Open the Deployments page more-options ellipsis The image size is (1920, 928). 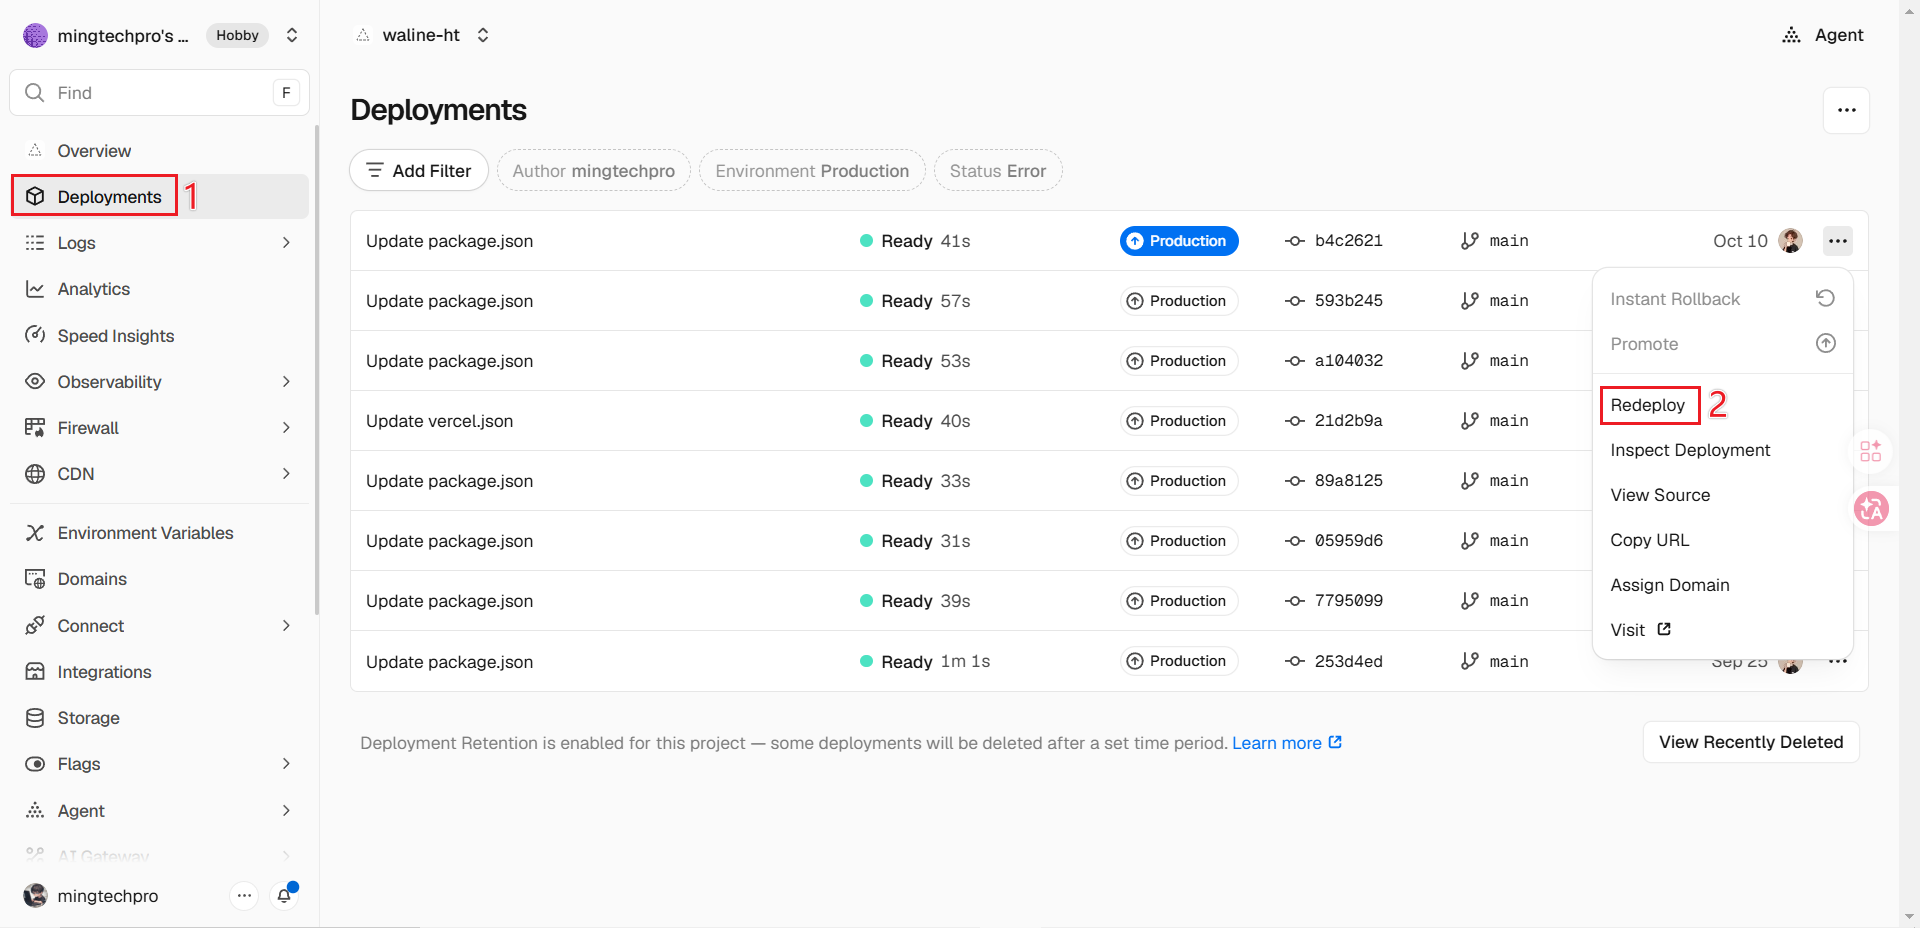(1846, 110)
